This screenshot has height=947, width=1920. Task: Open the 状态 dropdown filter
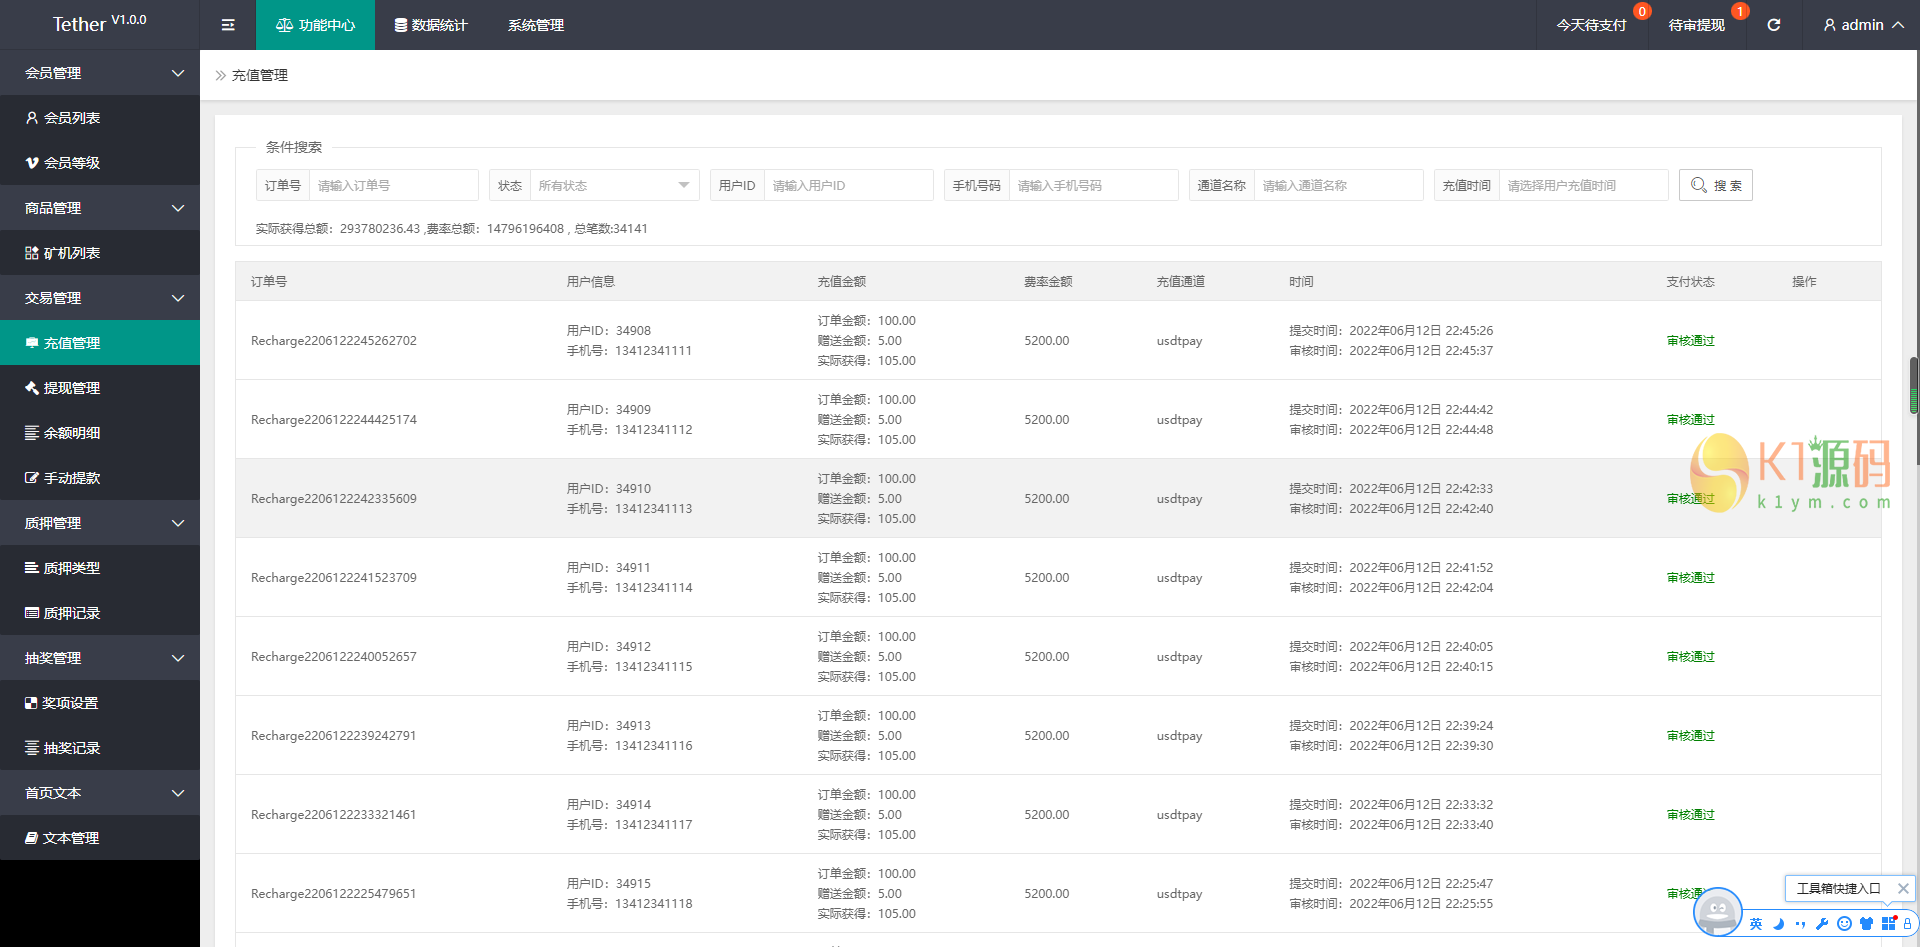pos(613,185)
